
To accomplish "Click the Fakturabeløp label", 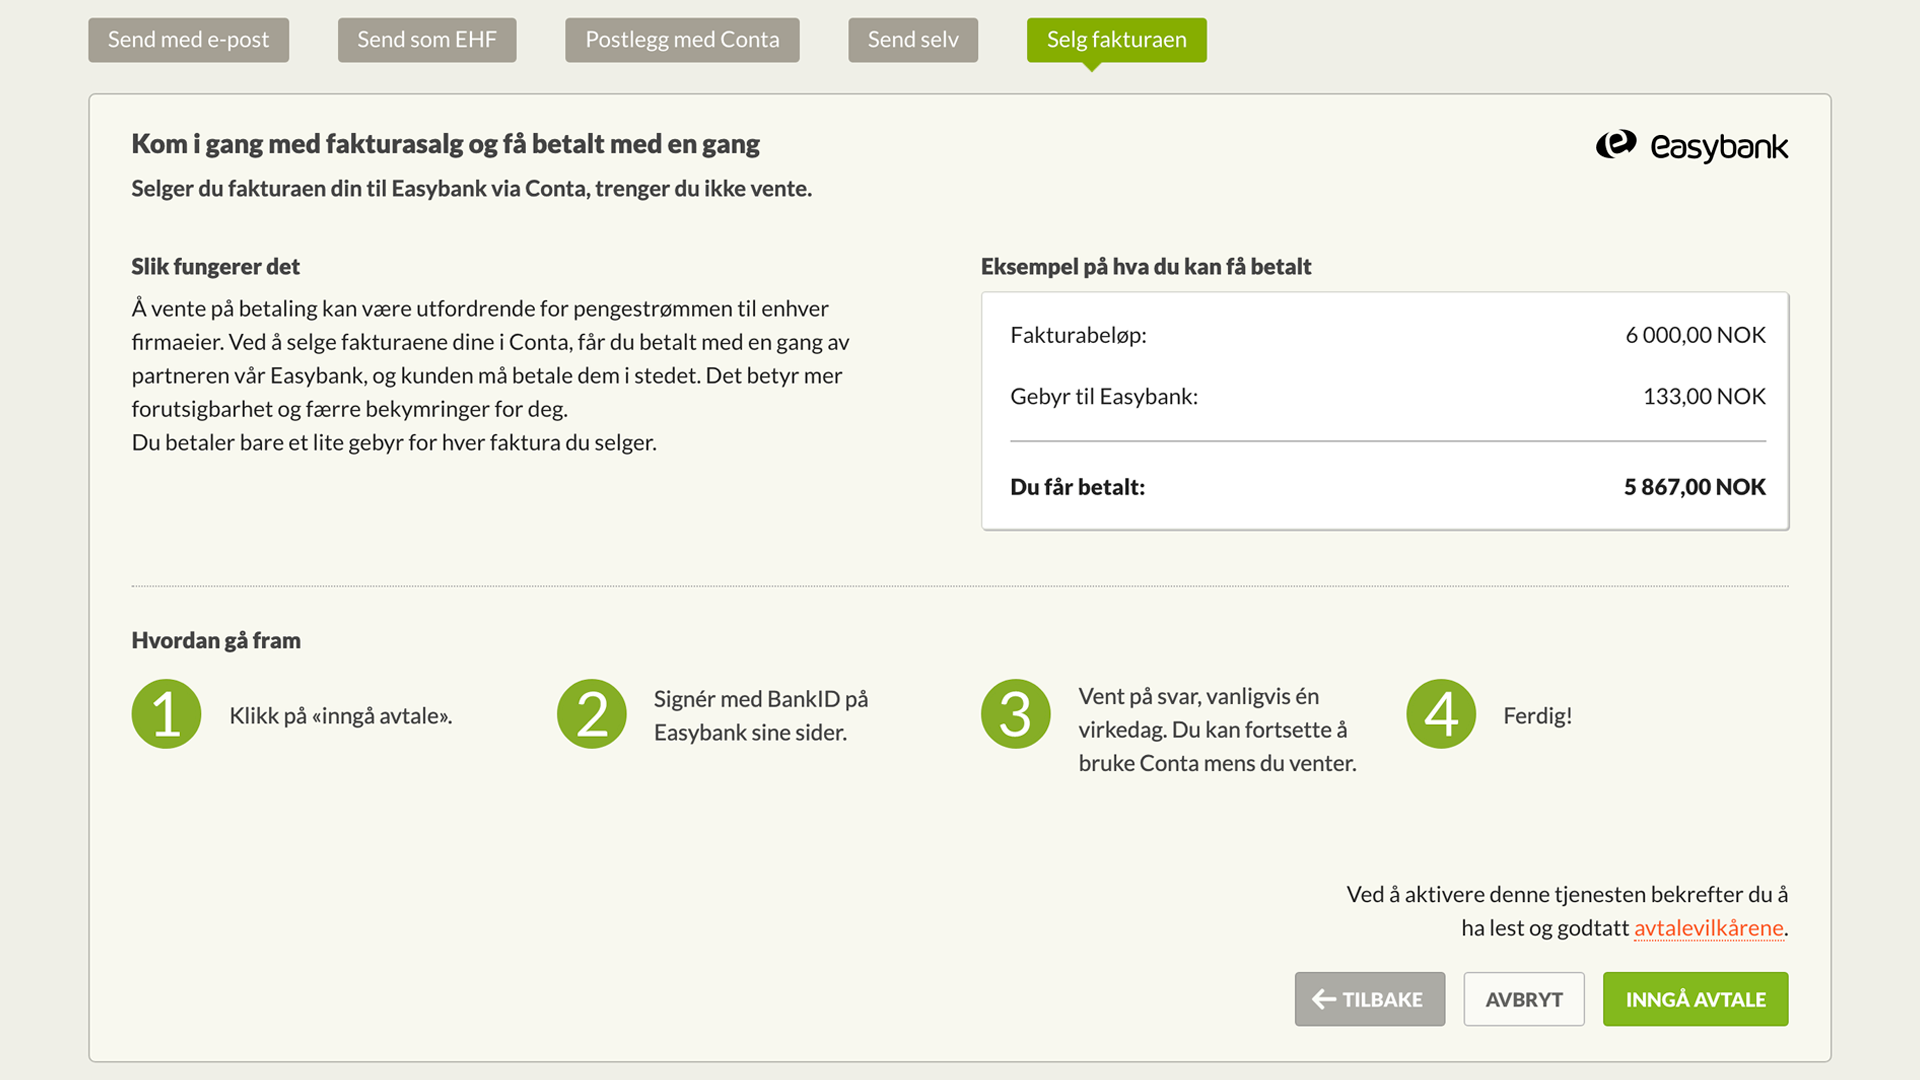I will point(1078,335).
